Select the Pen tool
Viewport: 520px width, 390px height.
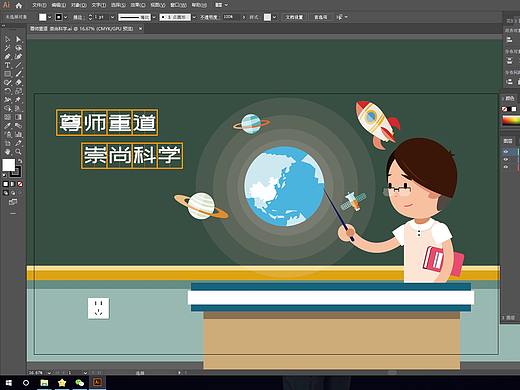(x=7, y=57)
